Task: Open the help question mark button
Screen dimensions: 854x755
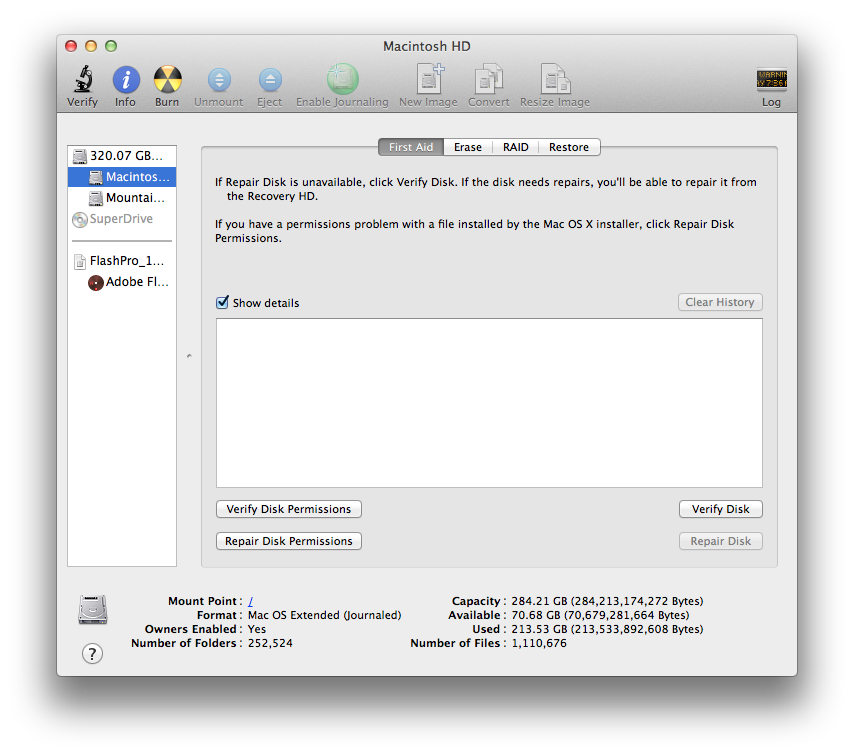Action: click(x=92, y=653)
